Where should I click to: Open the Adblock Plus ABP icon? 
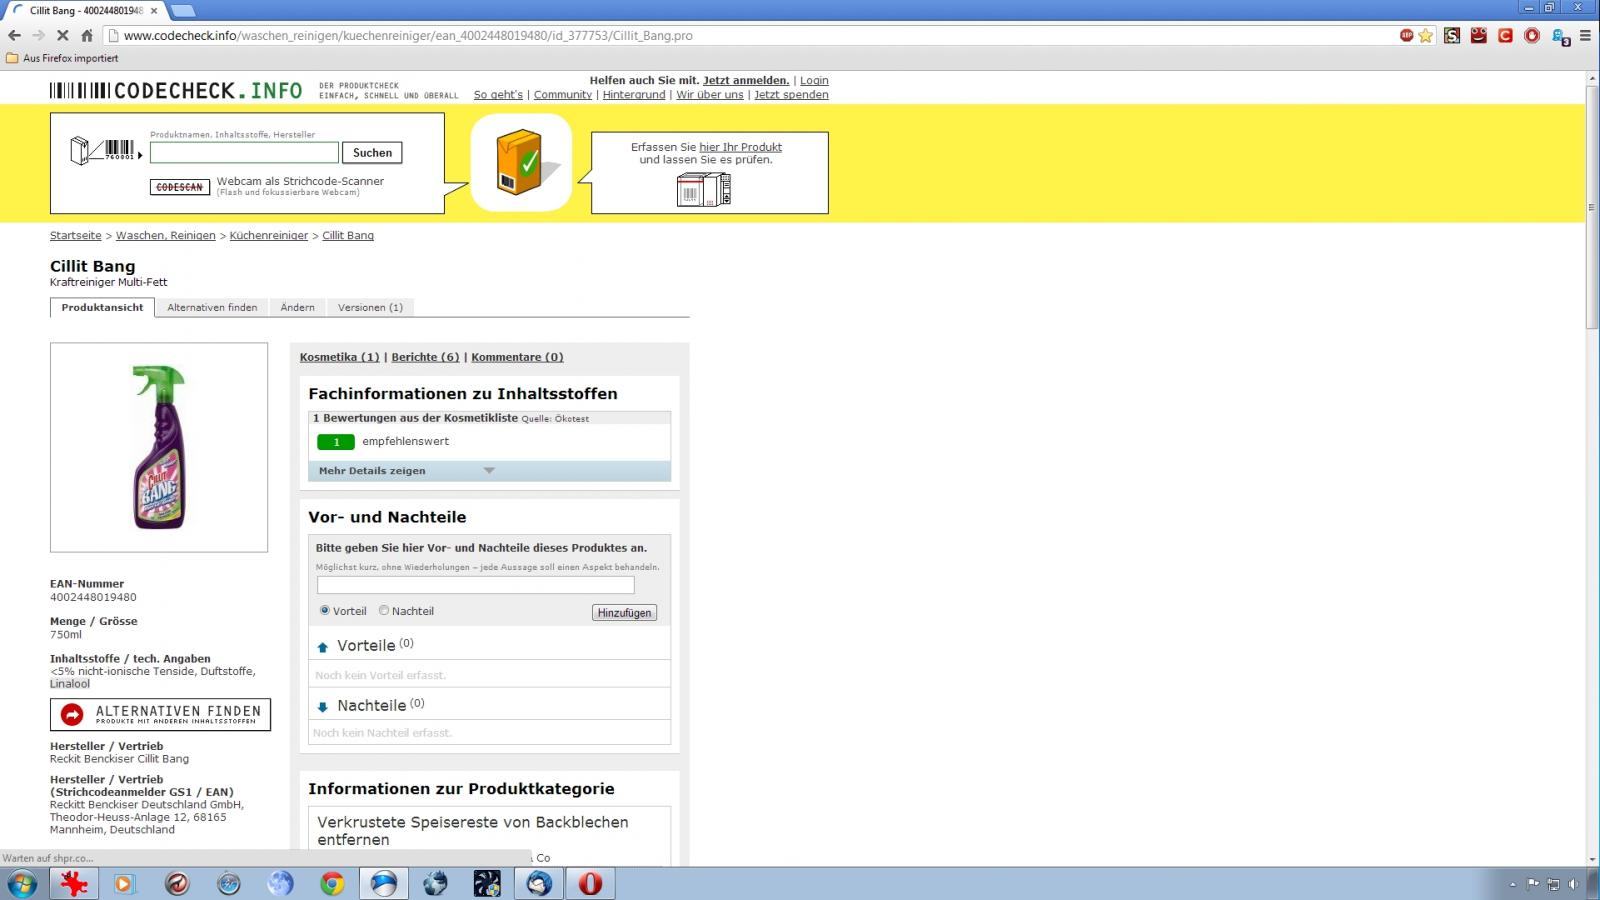(x=1406, y=35)
